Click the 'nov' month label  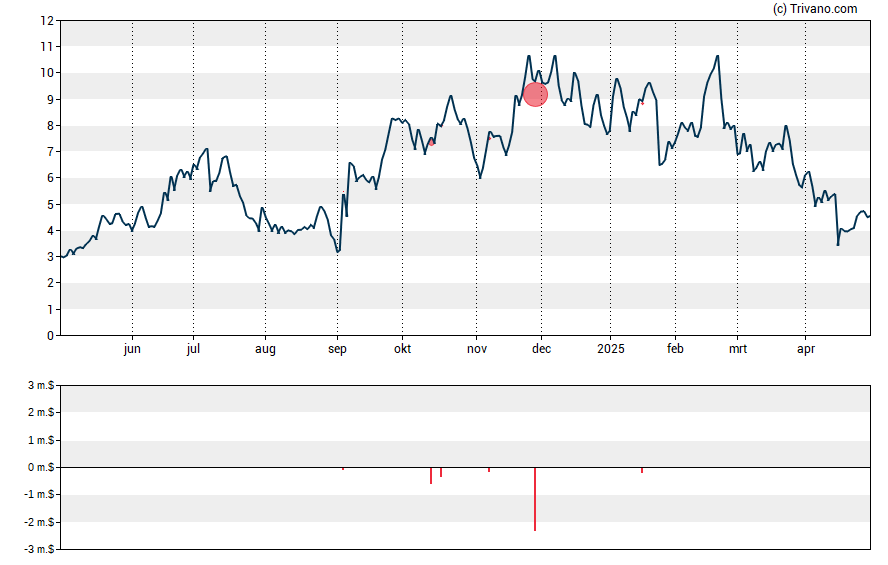[477, 349]
